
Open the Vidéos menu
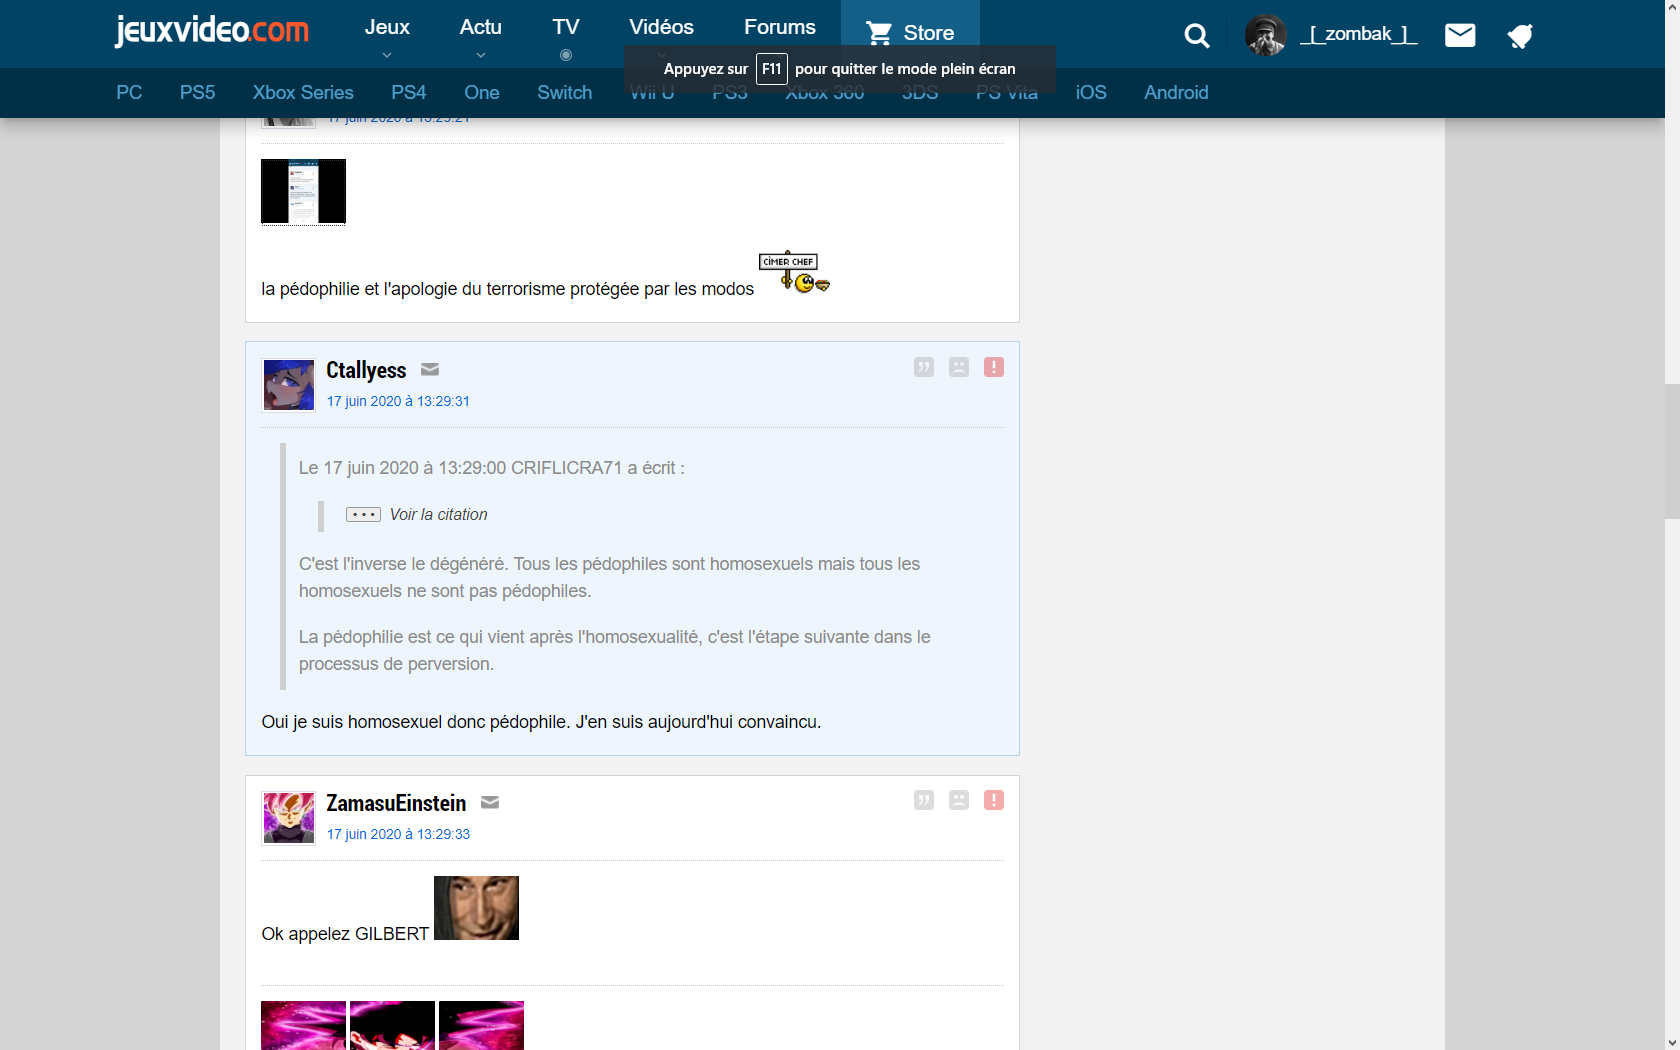[x=661, y=27]
